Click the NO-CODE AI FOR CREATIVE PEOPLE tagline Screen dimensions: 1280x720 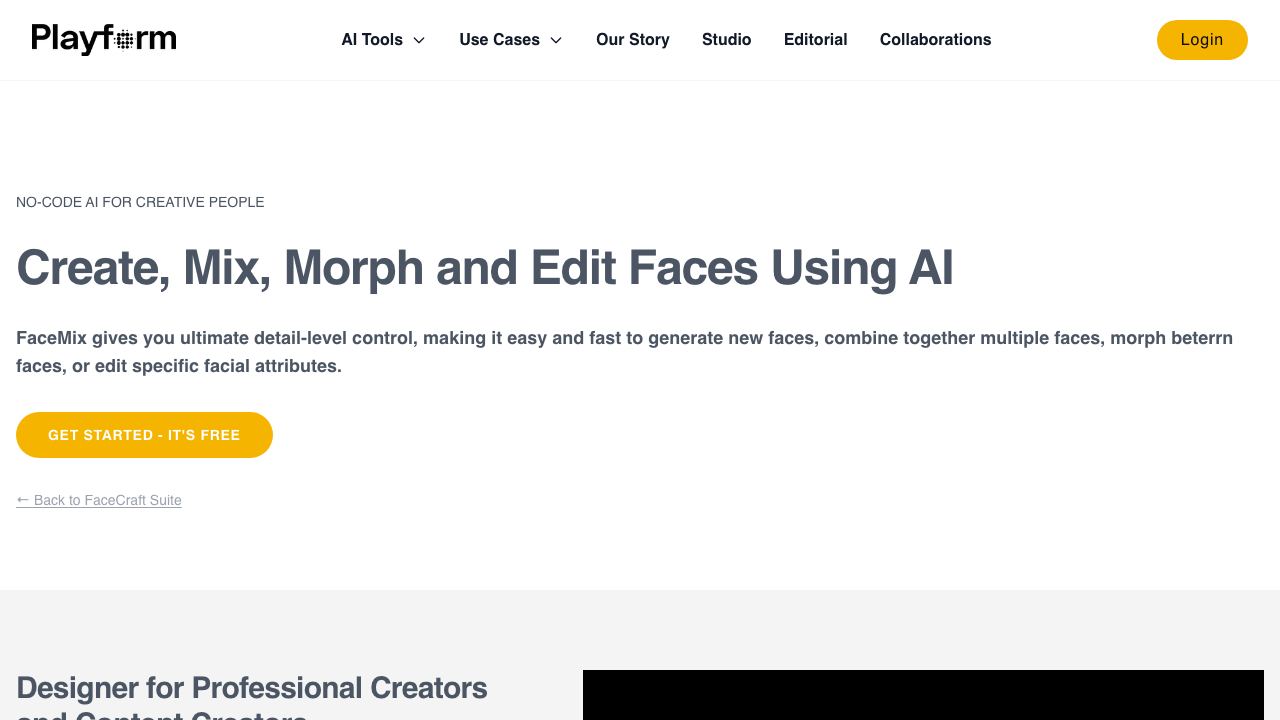[x=140, y=202]
